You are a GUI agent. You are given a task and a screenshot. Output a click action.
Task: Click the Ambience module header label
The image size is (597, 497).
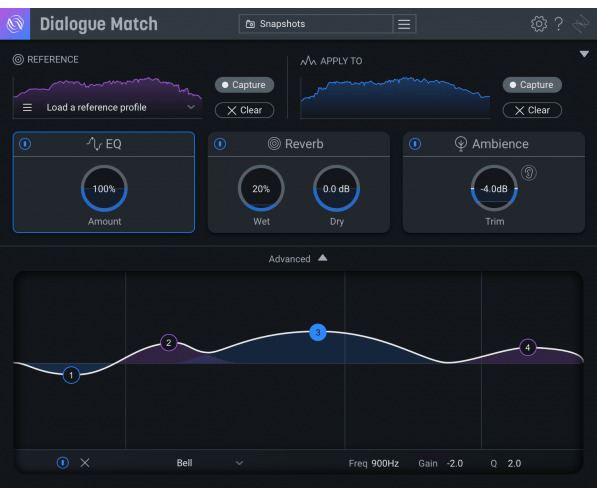pos(500,144)
